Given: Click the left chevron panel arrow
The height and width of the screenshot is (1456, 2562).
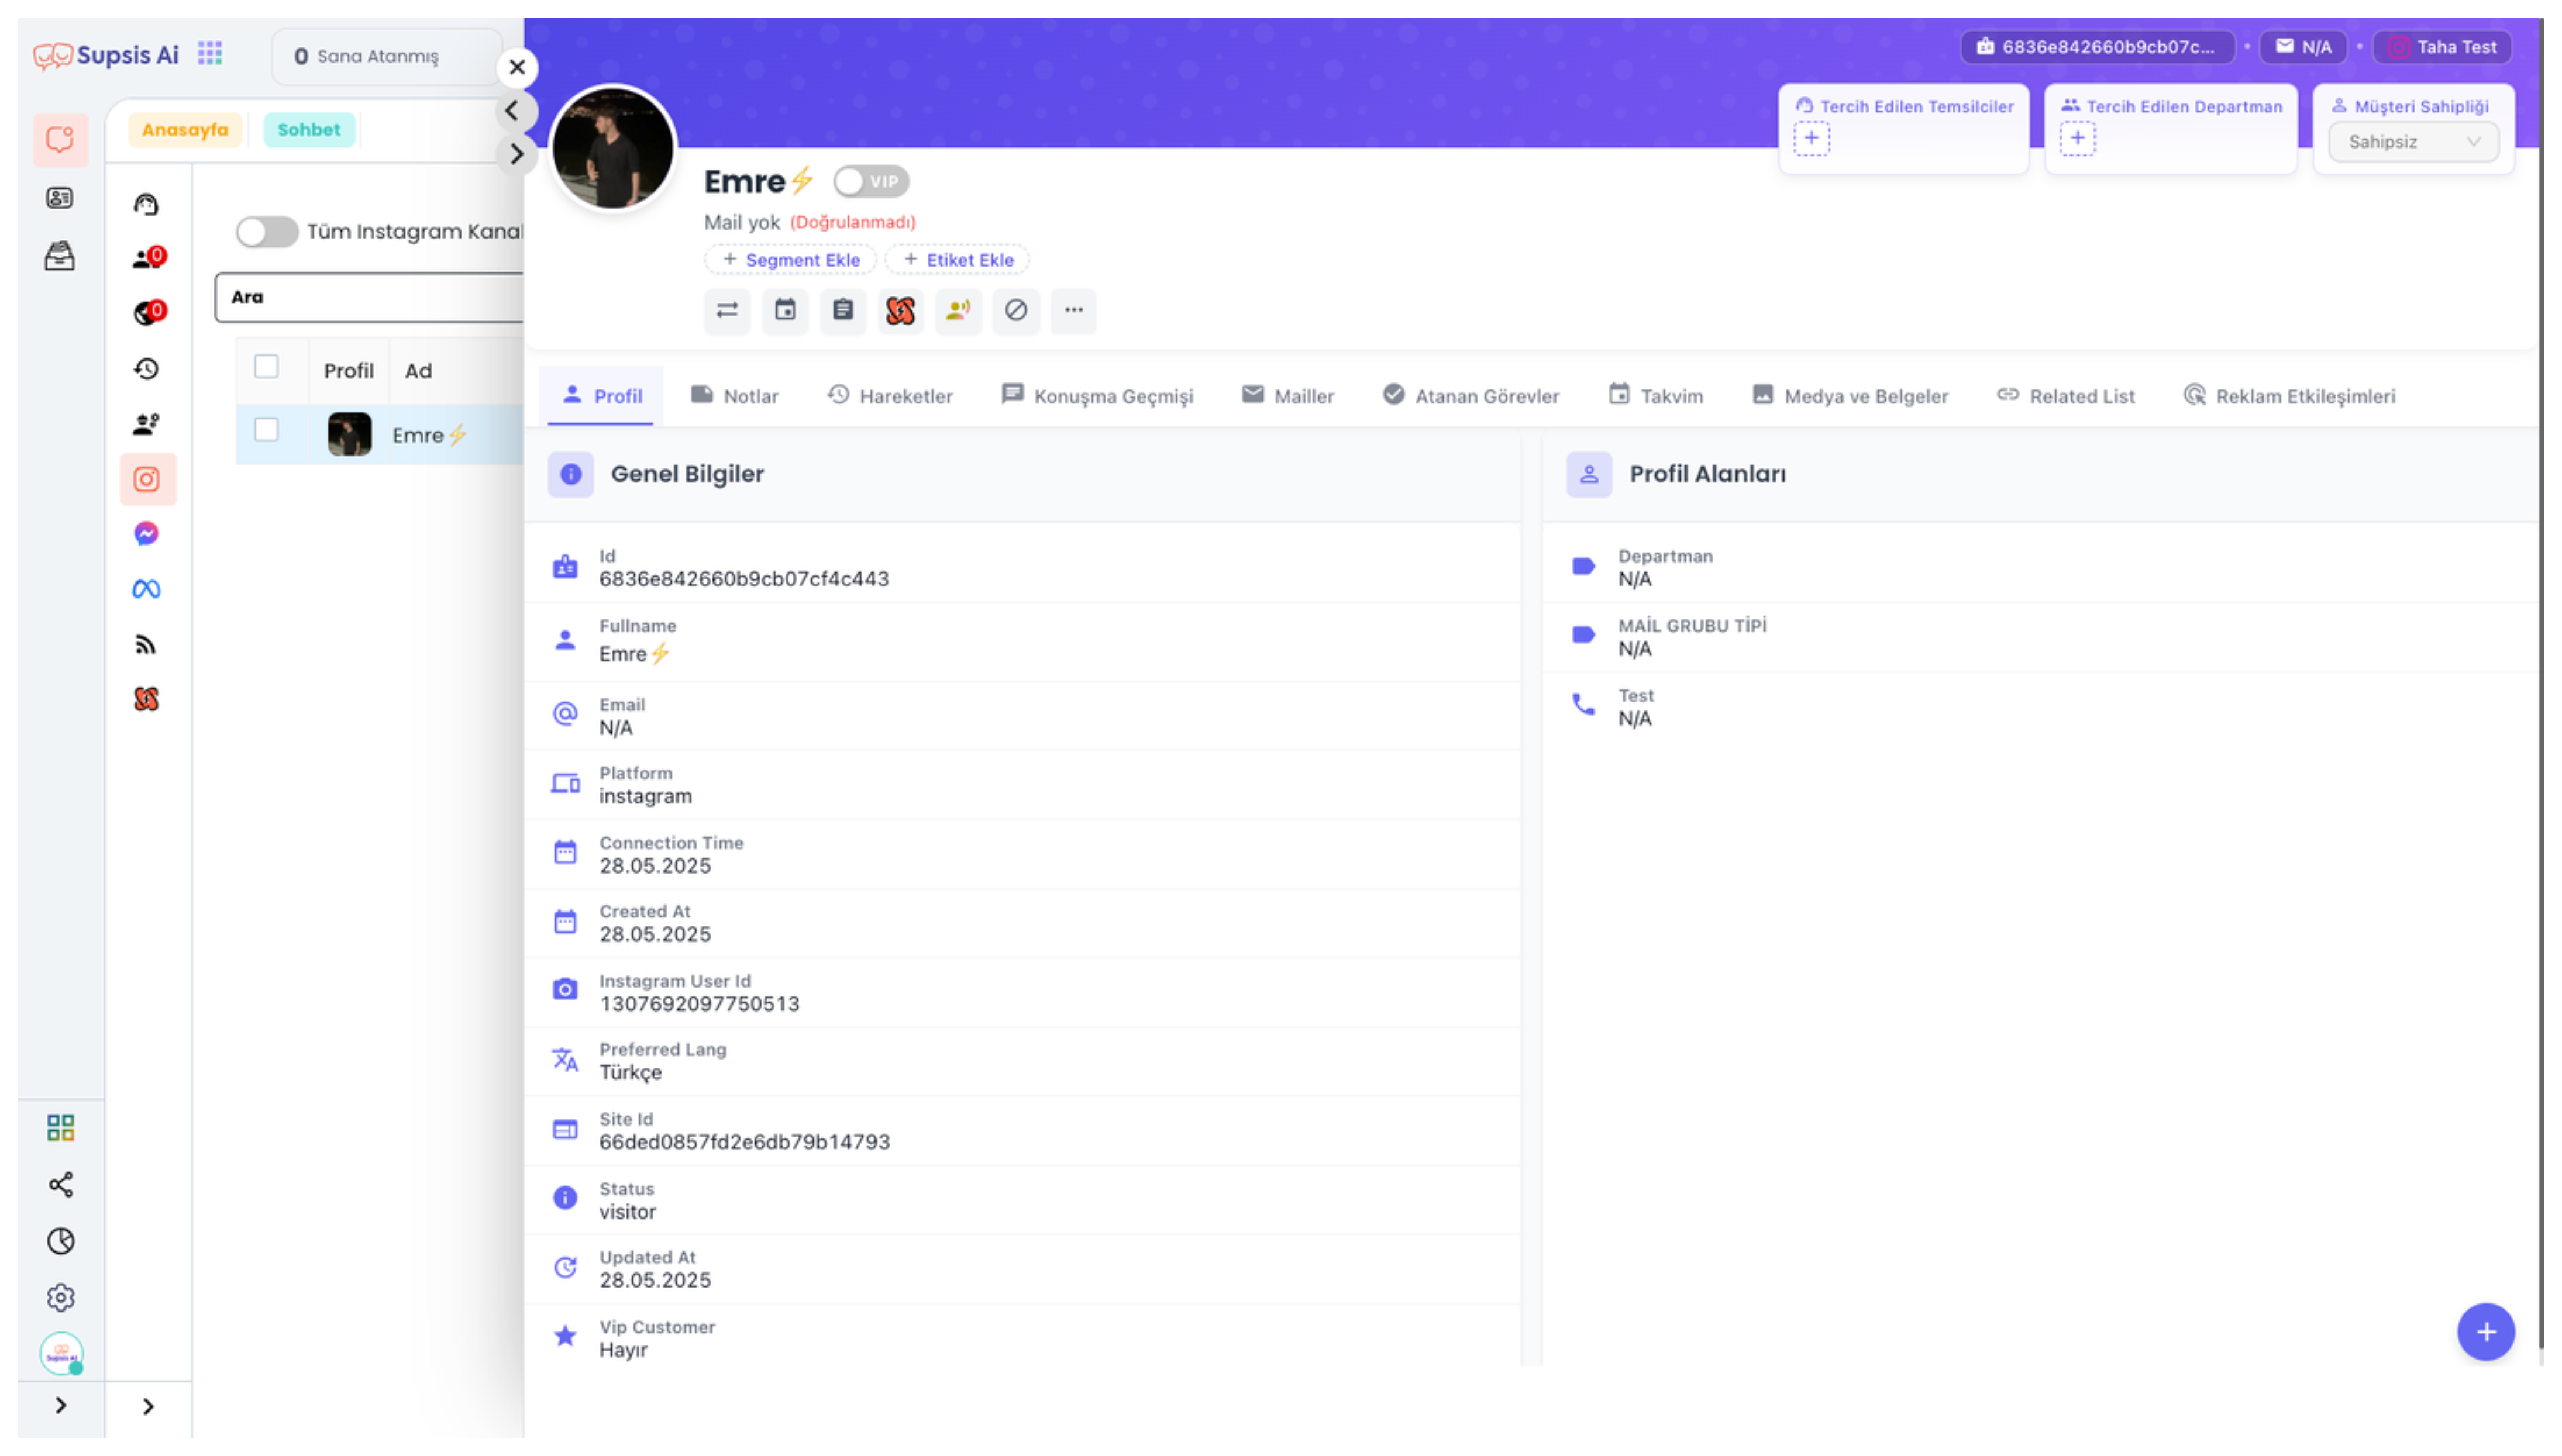Looking at the screenshot, I should tap(513, 111).
